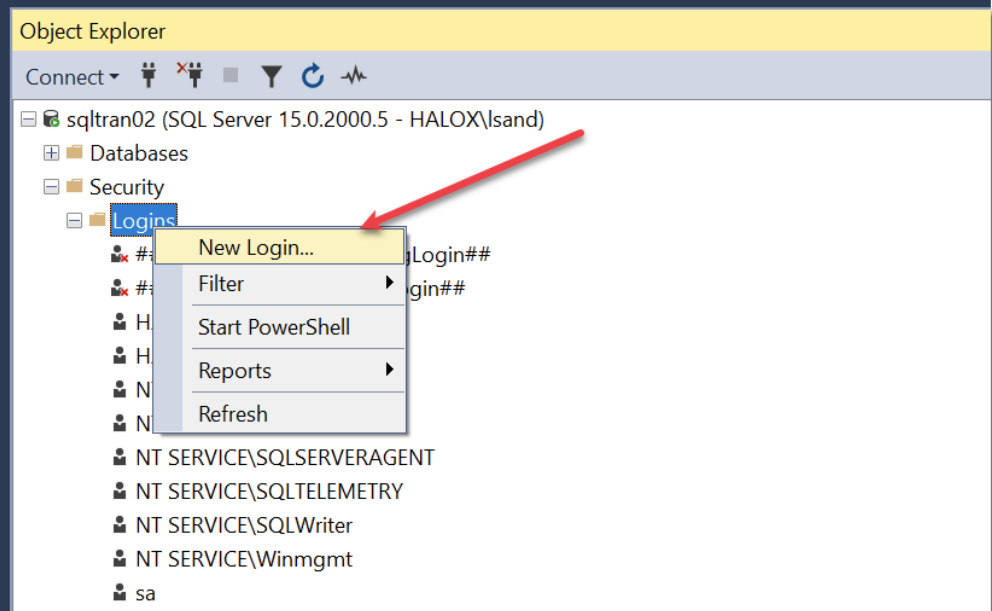Click the Connect Object Explorer plug icon
This screenshot has height=611, width=992.
pyautogui.click(x=149, y=75)
